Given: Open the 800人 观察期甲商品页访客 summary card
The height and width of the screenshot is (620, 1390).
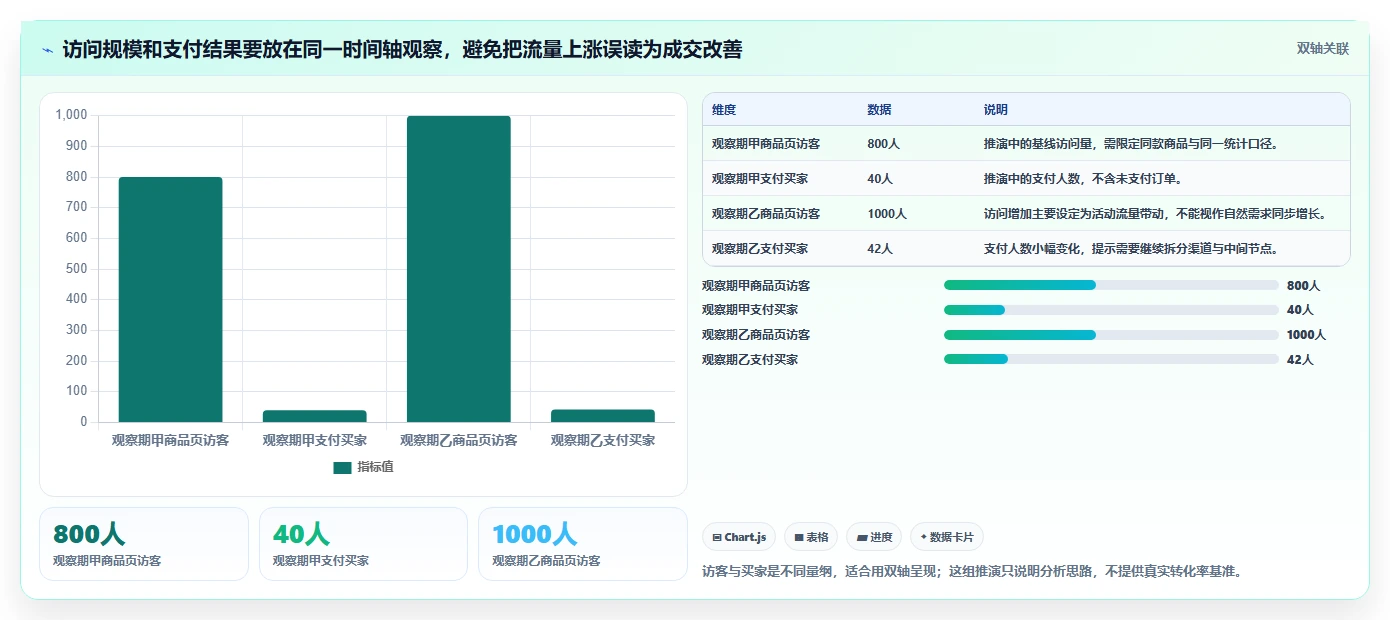Looking at the screenshot, I should click(x=144, y=544).
